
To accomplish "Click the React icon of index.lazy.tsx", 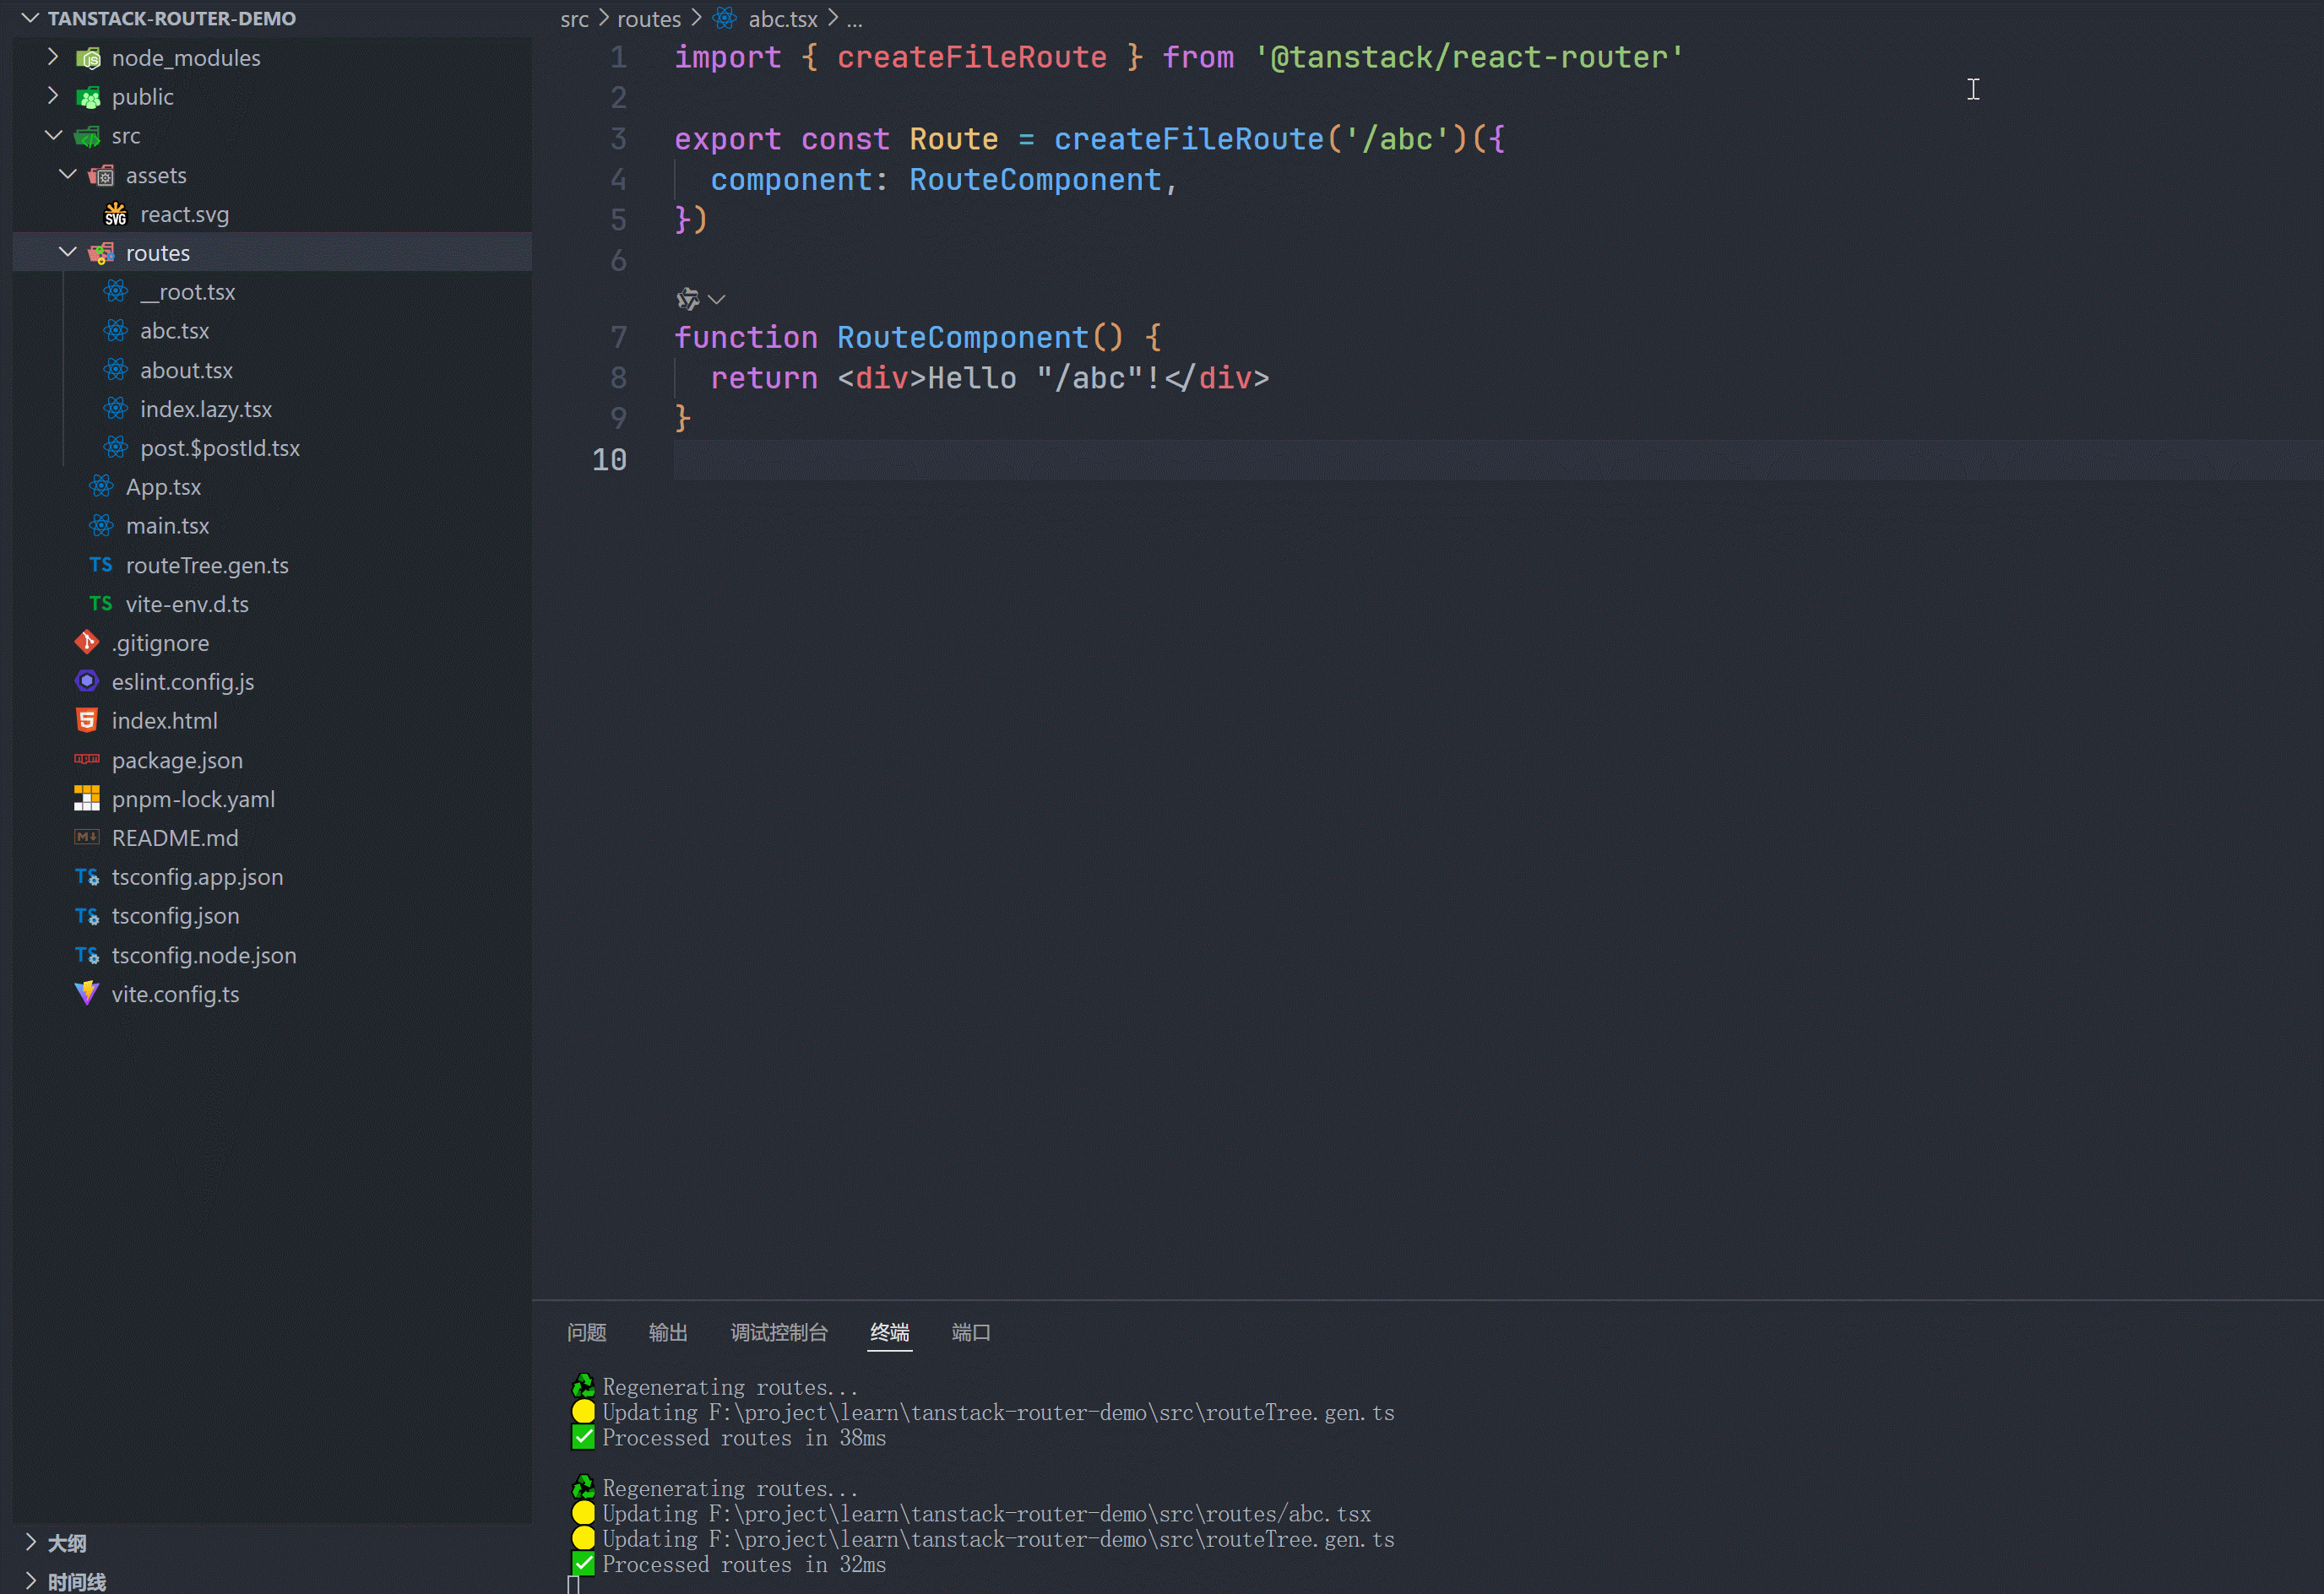I will pyautogui.click(x=116, y=408).
